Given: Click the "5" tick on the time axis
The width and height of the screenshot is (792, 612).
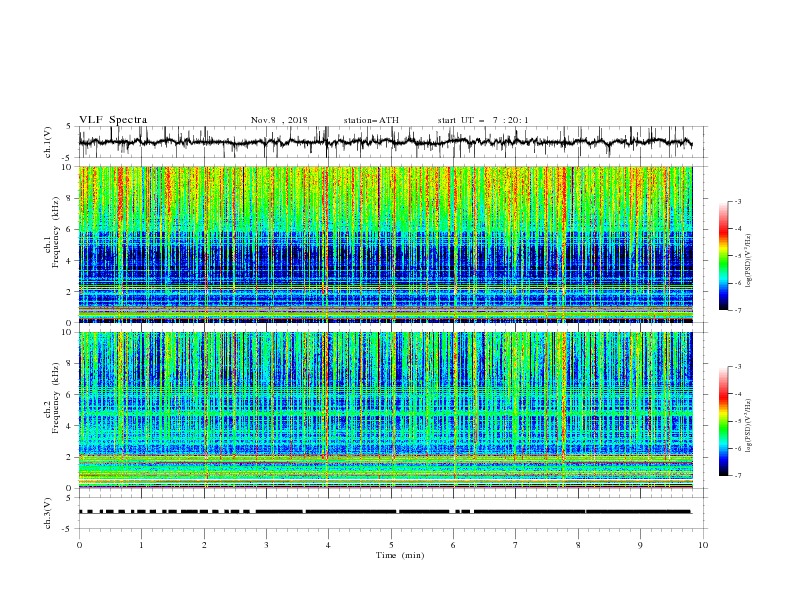Looking at the screenshot, I should coord(391,545).
